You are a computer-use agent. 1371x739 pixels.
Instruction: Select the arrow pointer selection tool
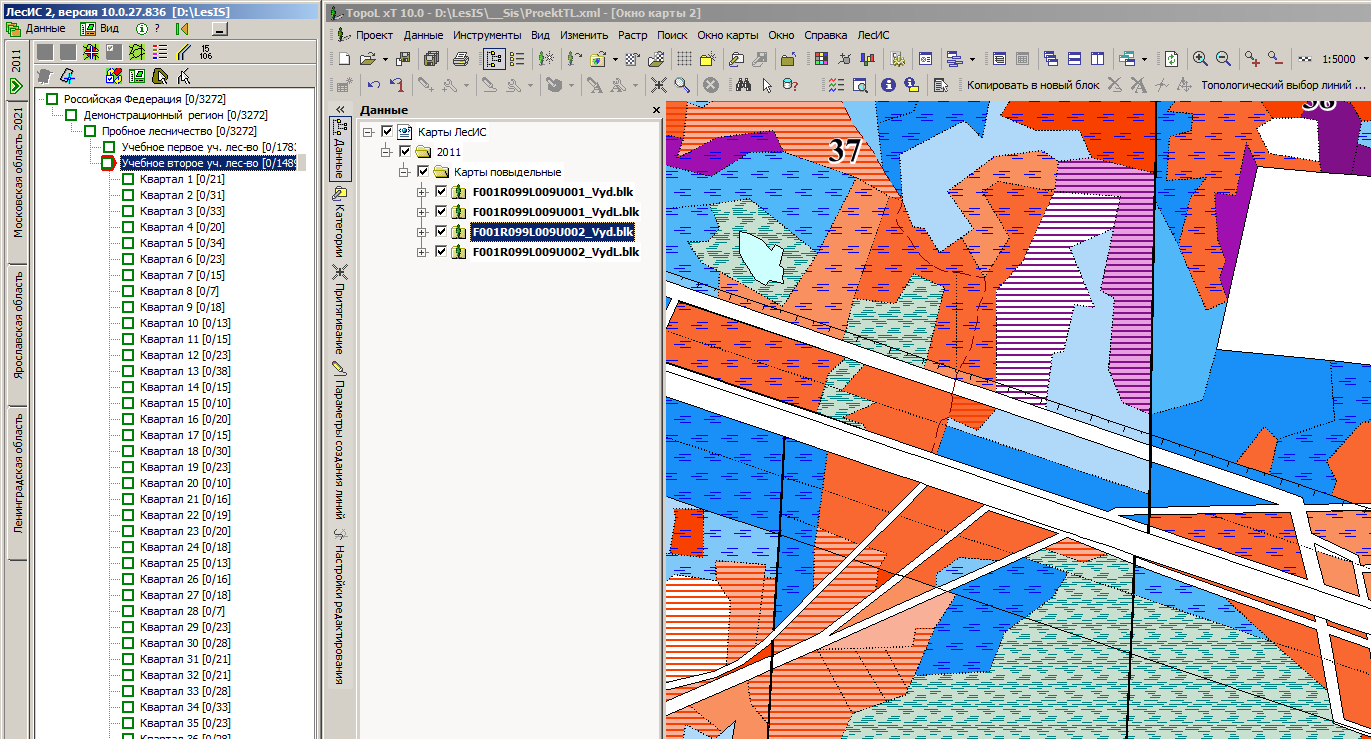[767, 85]
